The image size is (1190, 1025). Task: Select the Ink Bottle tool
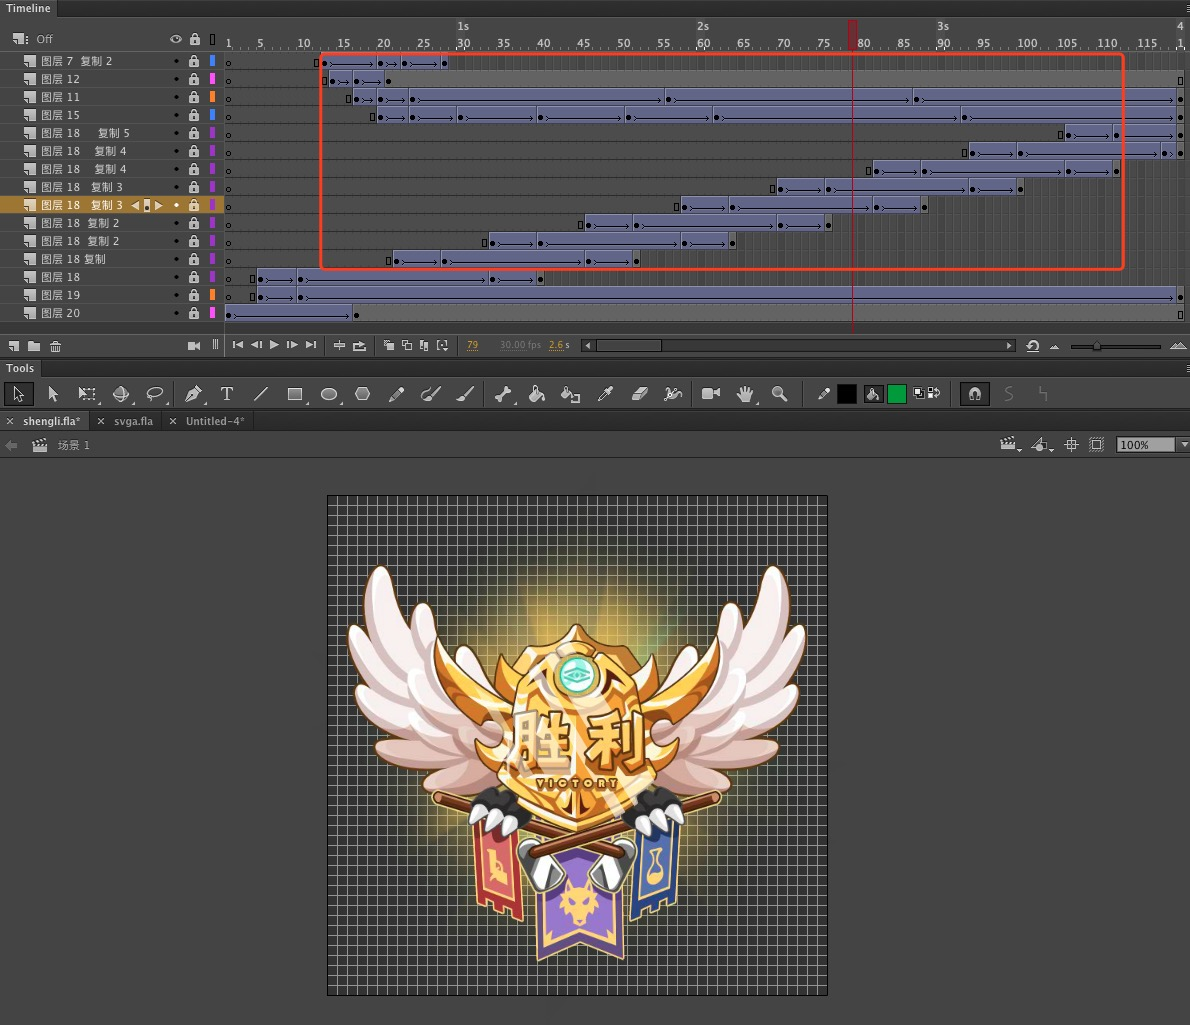[x=571, y=394]
